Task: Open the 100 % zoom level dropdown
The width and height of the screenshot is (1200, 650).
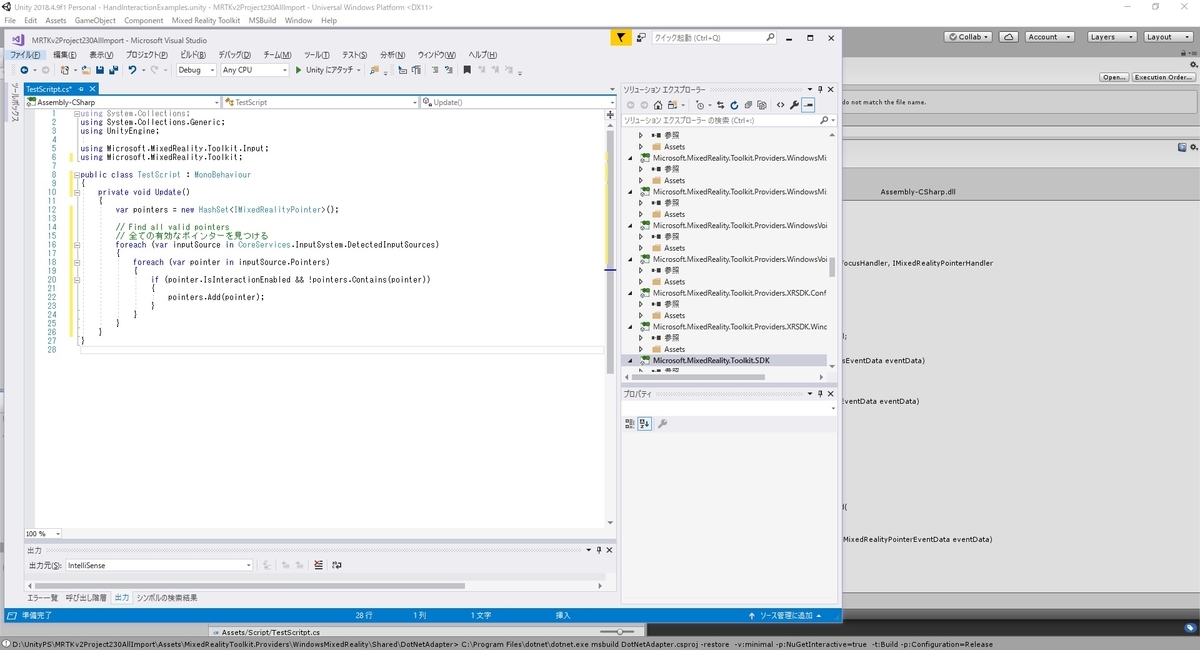Action: pos(42,534)
